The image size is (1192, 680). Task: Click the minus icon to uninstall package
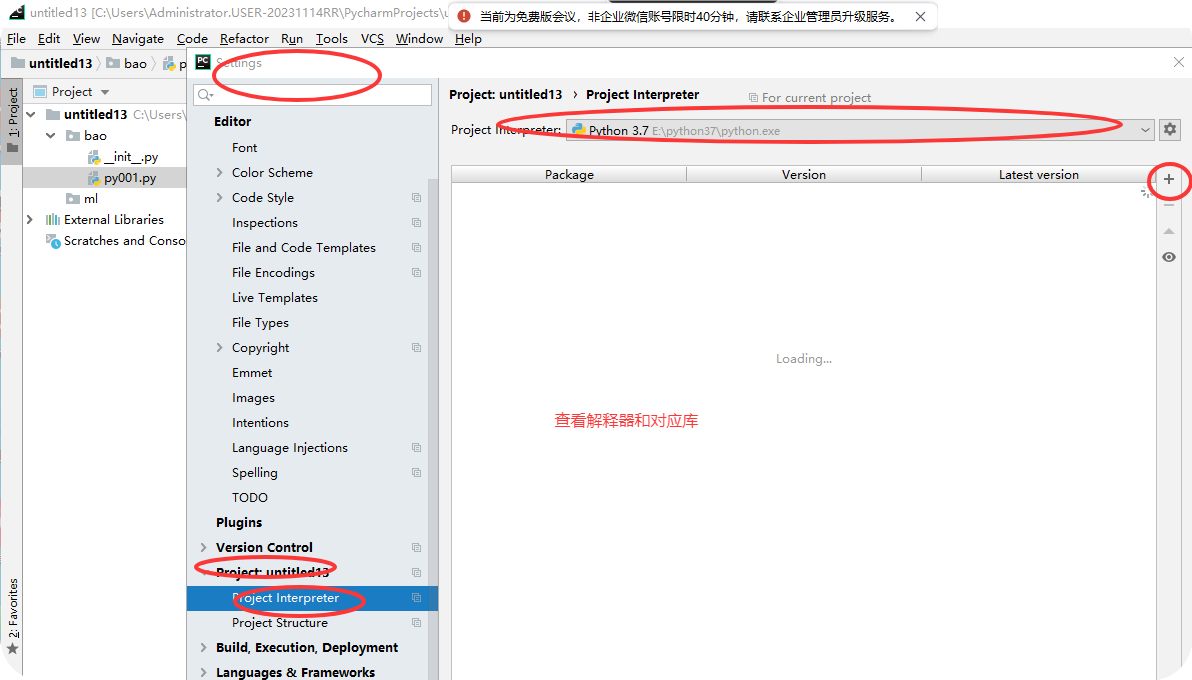click(1169, 205)
